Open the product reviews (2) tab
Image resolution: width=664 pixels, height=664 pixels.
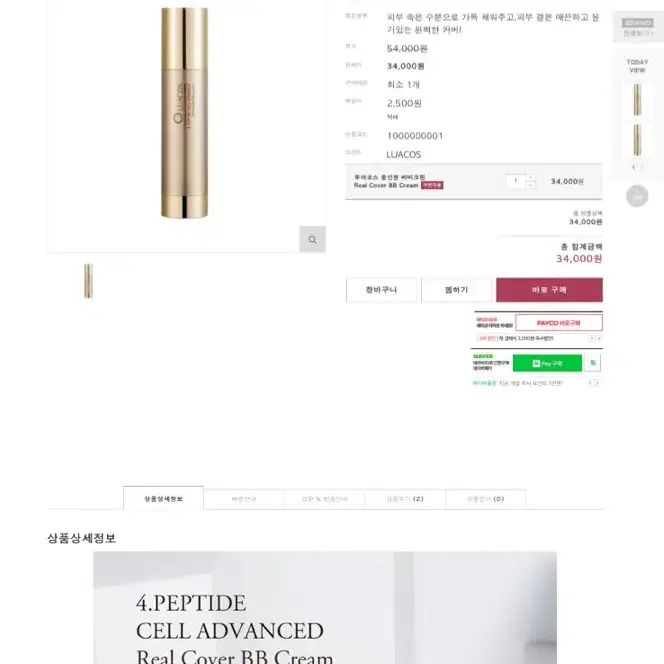tap(405, 499)
